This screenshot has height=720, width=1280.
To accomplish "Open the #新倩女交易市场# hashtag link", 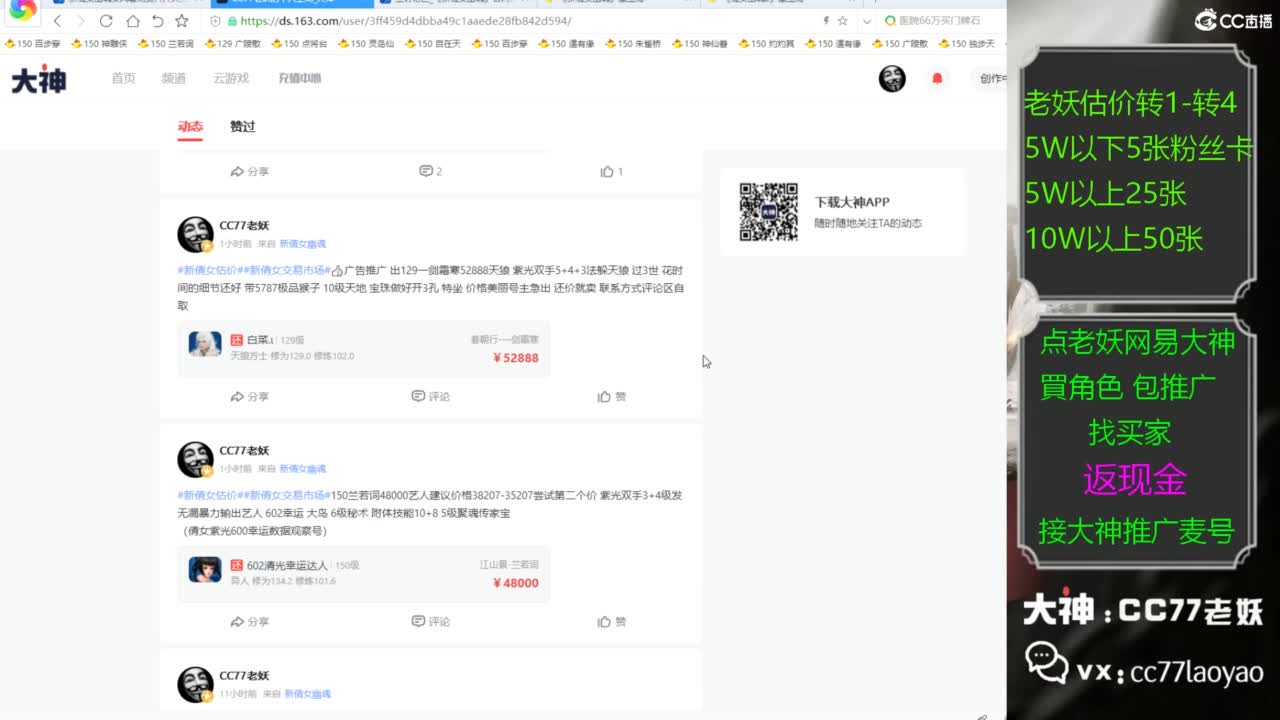I will click(288, 268).
